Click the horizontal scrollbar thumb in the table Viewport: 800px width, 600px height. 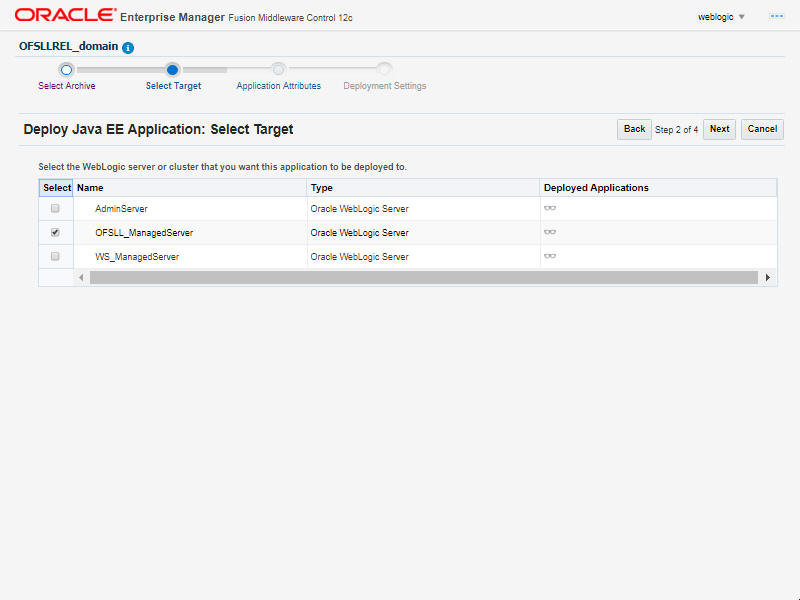[424, 278]
